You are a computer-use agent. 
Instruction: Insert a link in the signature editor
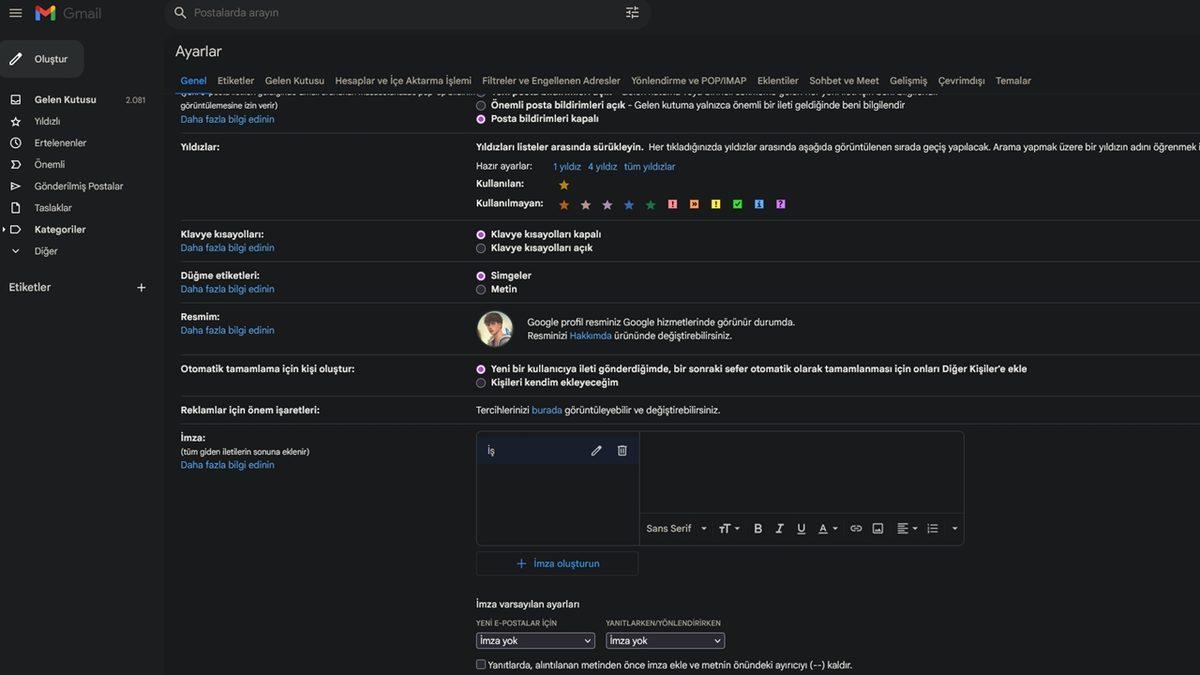(x=856, y=528)
